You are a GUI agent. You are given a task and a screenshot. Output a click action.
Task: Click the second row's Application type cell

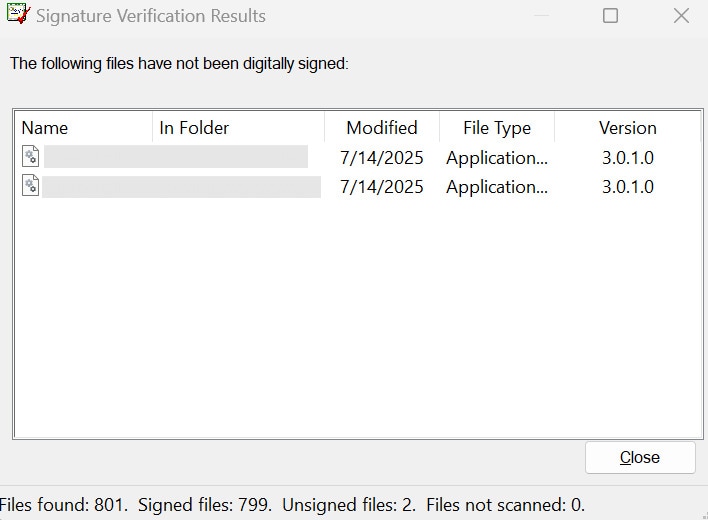[496, 187]
